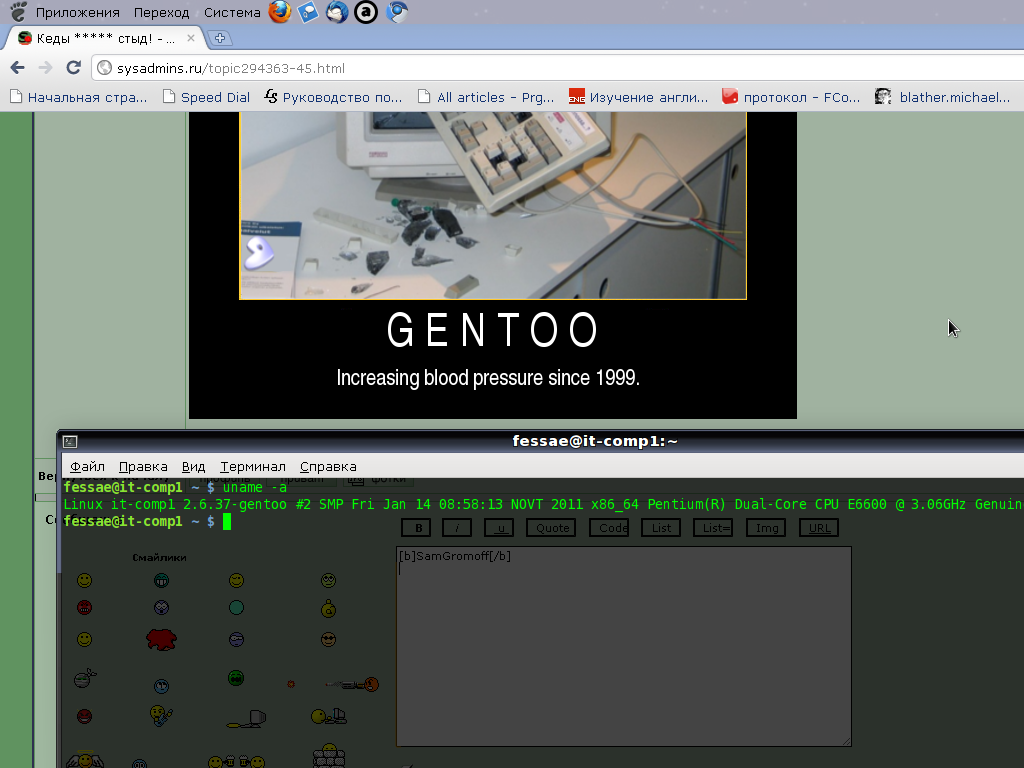Open the terminal Справка menu

pos(328,466)
